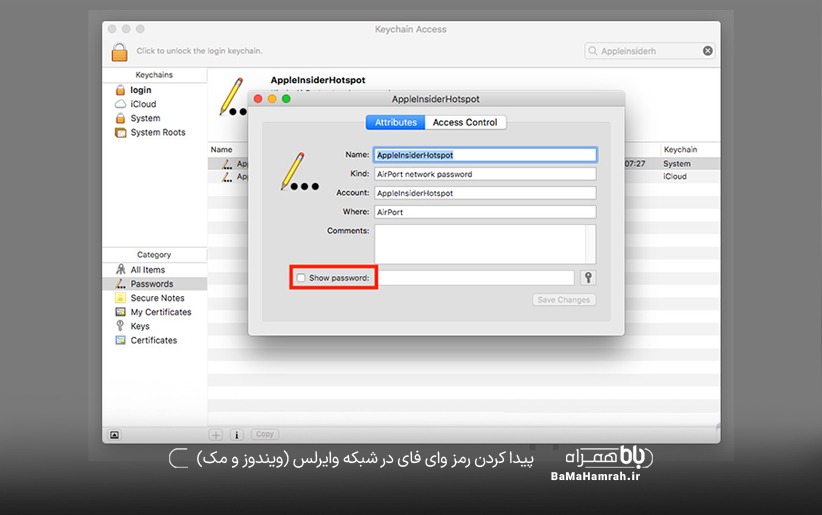Clear the search field with the X icon
The image size is (822, 515).
(x=708, y=51)
